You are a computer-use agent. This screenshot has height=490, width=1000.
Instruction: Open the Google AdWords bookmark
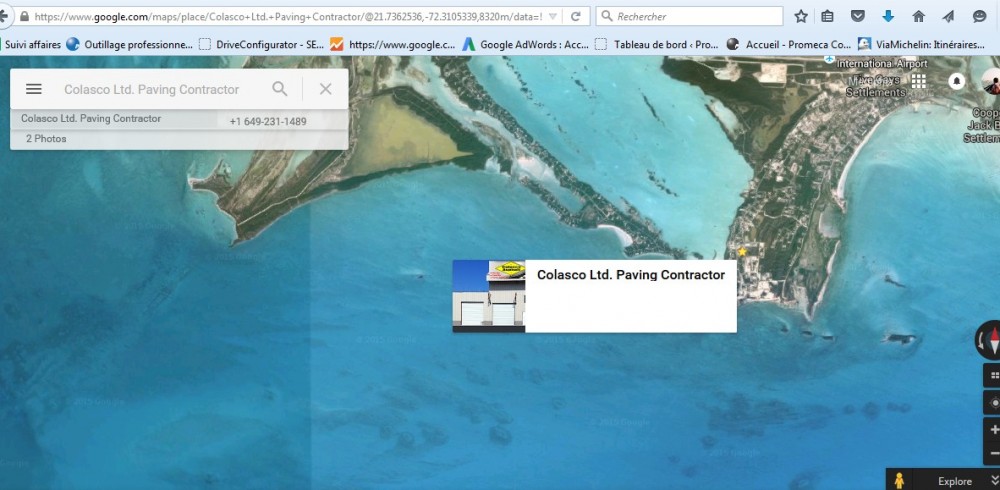point(526,45)
